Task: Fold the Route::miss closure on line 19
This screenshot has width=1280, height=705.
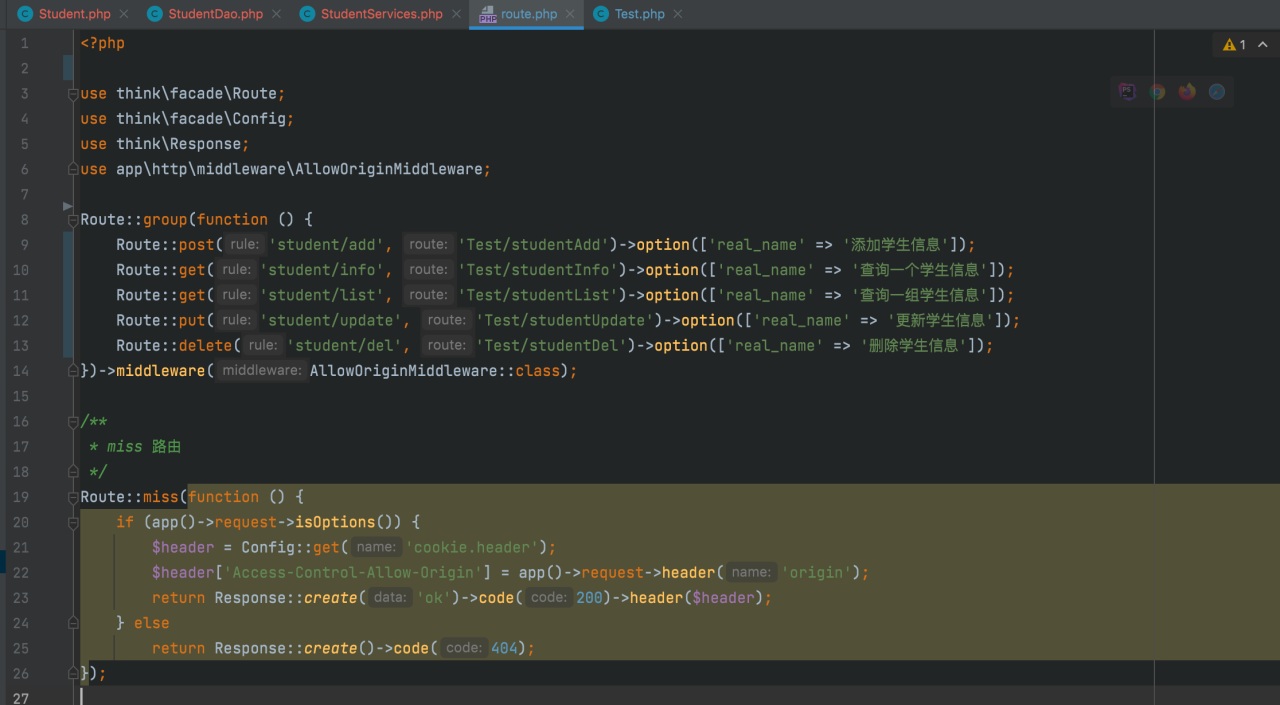Action: (x=72, y=497)
